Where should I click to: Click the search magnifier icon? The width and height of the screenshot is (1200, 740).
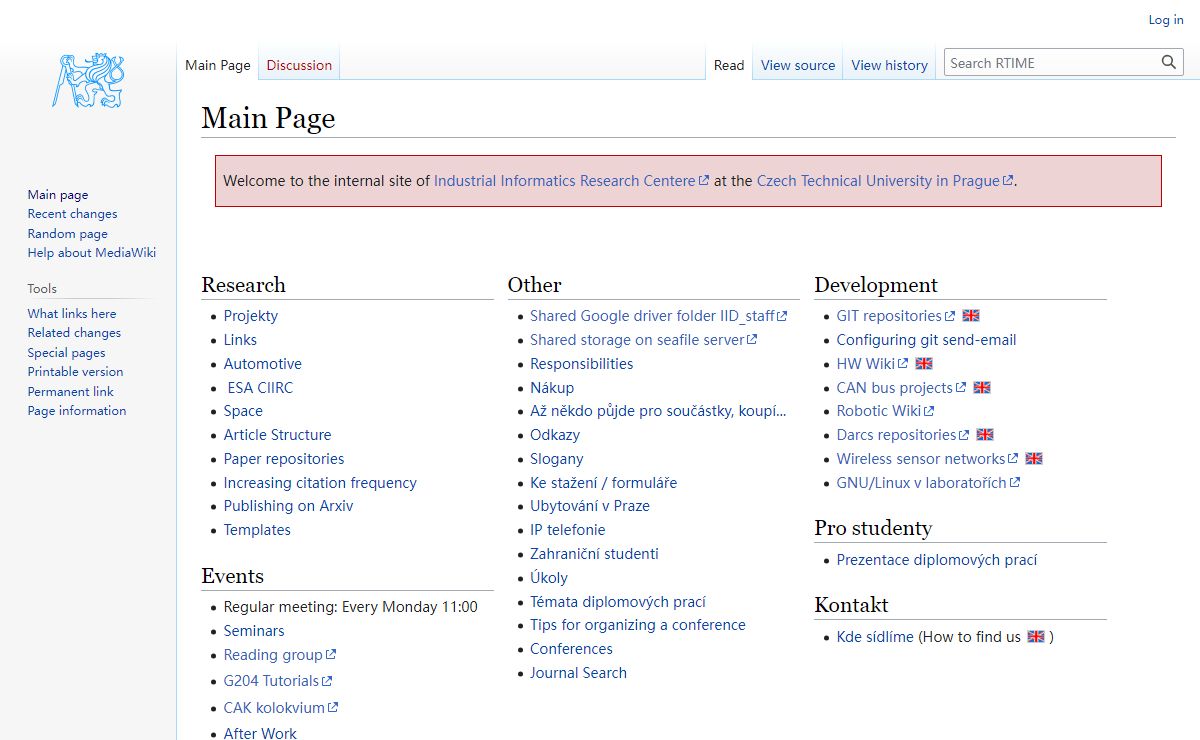tap(1169, 63)
